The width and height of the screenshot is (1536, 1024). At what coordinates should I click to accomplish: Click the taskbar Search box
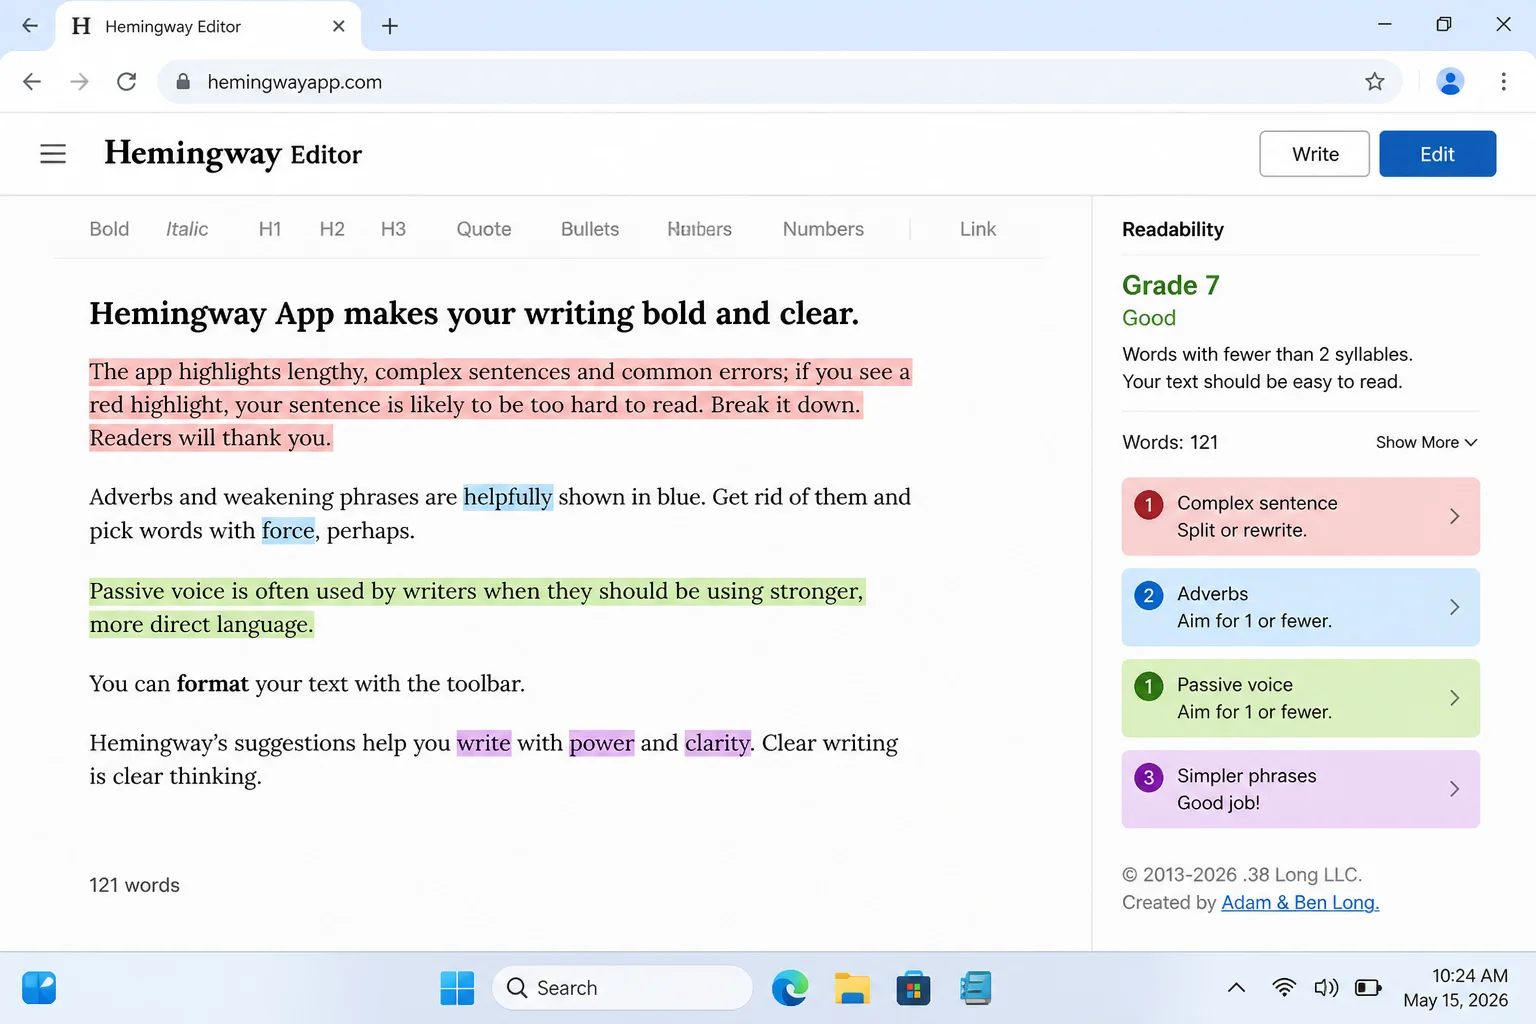622,988
